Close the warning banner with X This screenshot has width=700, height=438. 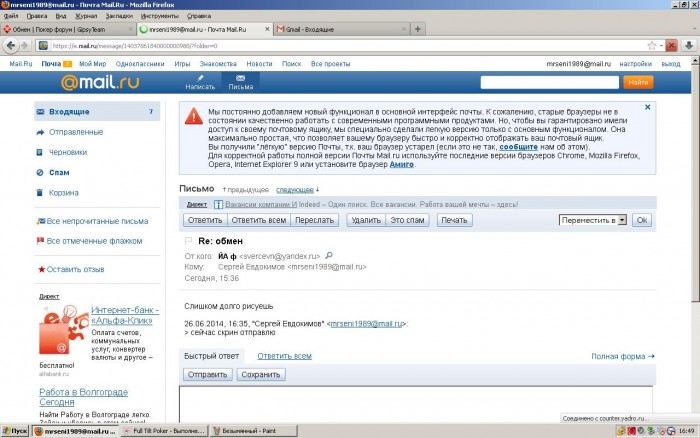click(x=647, y=107)
